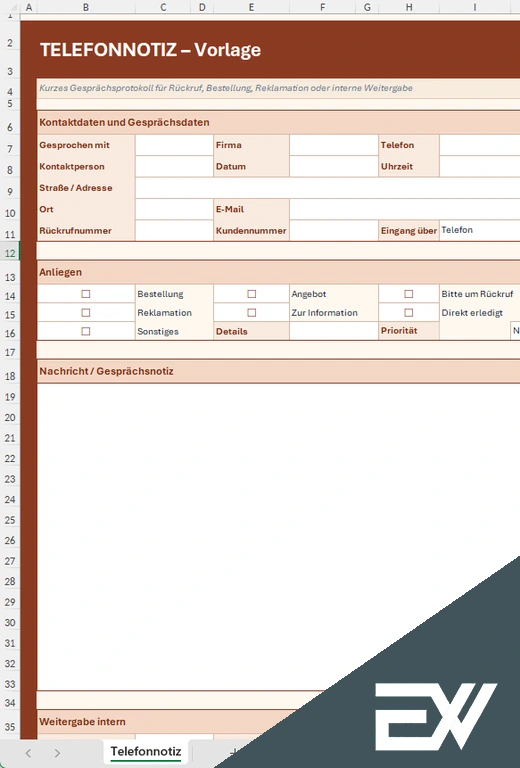520x768 pixels.
Task: Select the Anliegen section heading
Action: point(61,272)
